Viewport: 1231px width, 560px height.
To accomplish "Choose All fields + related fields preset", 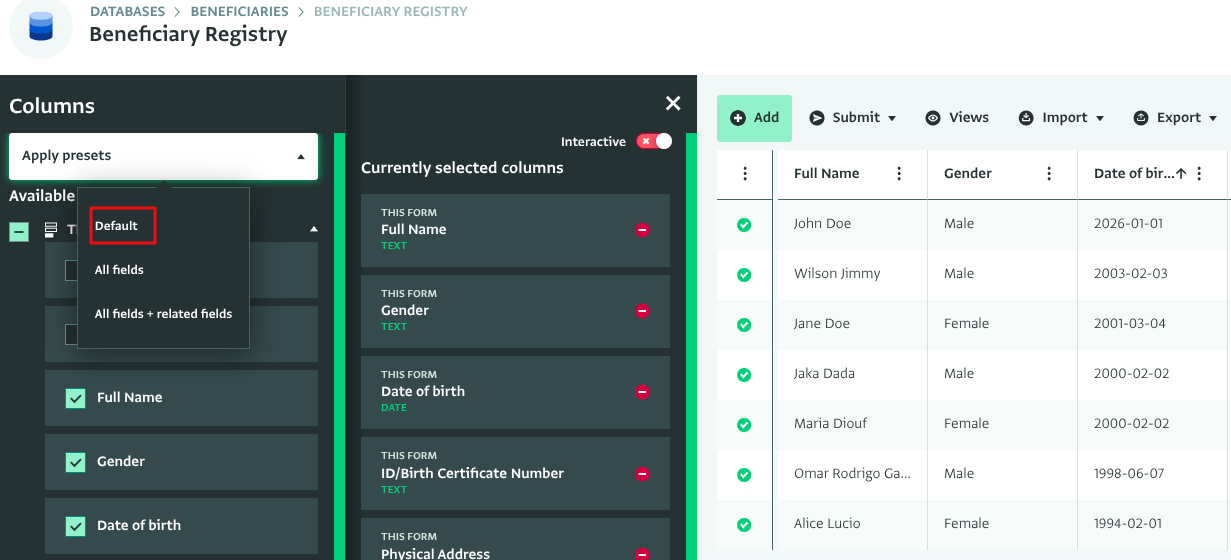I will [x=163, y=314].
